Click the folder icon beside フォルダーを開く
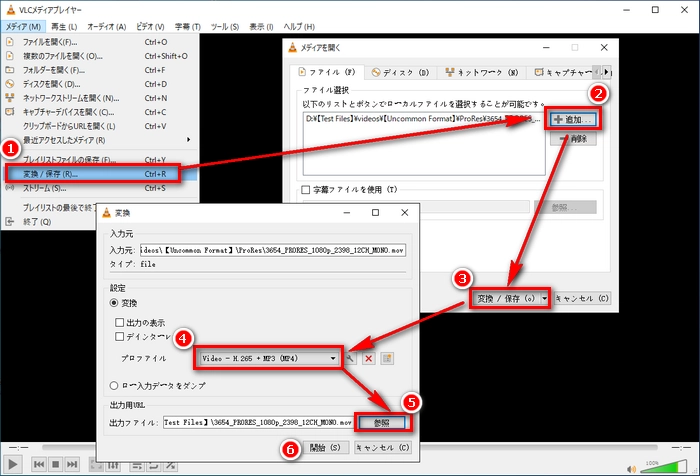The image size is (700, 476). (x=9, y=70)
